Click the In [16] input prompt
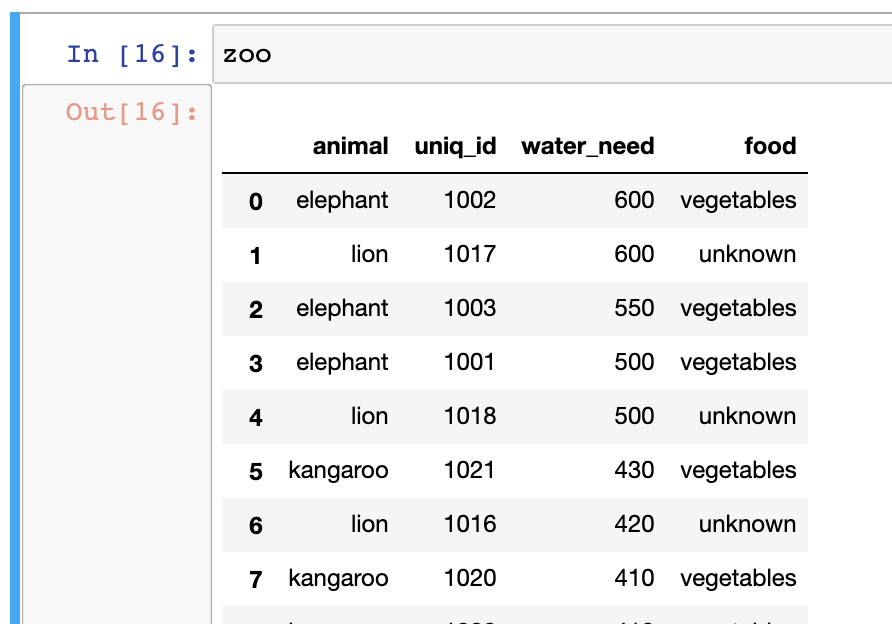 tap(132, 54)
